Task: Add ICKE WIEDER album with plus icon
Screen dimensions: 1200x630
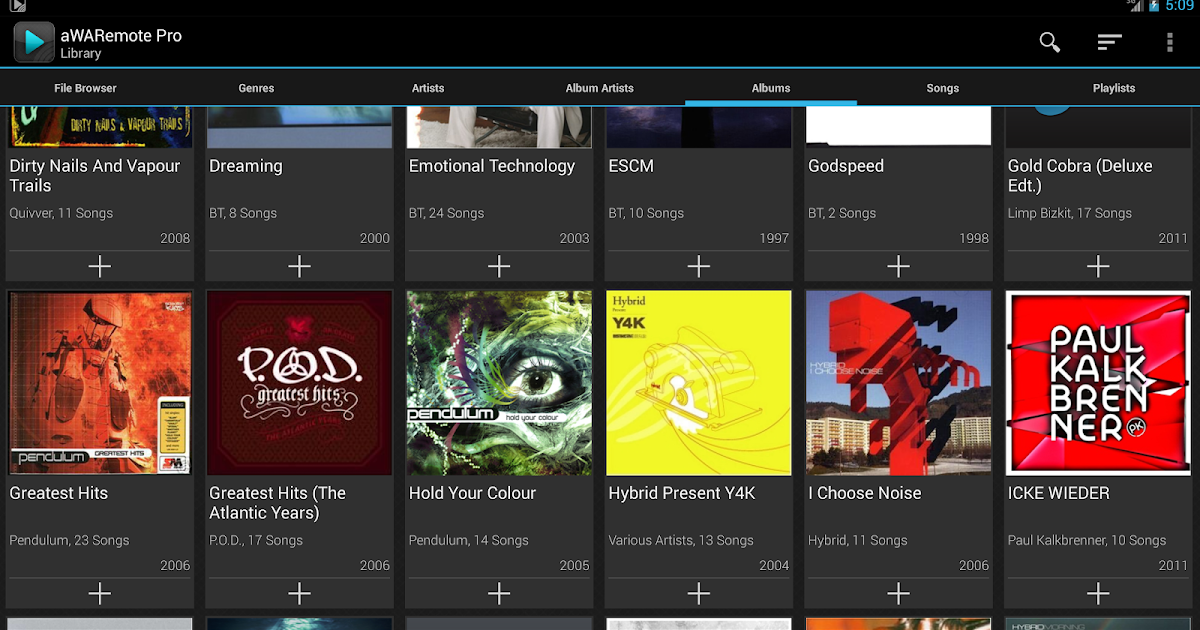Action: (x=1098, y=593)
